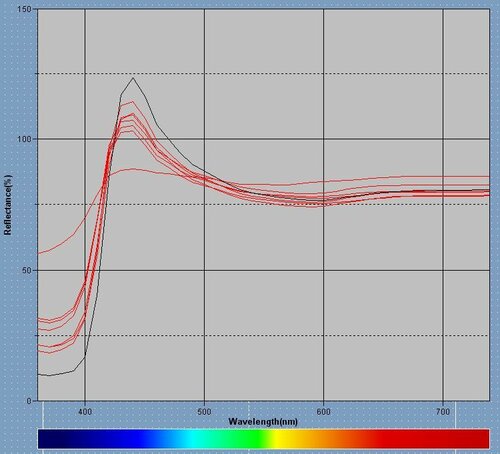Pick the yellow band in the spectrum bar
Screen dimensions: 500x454
[x=278, y=439]
